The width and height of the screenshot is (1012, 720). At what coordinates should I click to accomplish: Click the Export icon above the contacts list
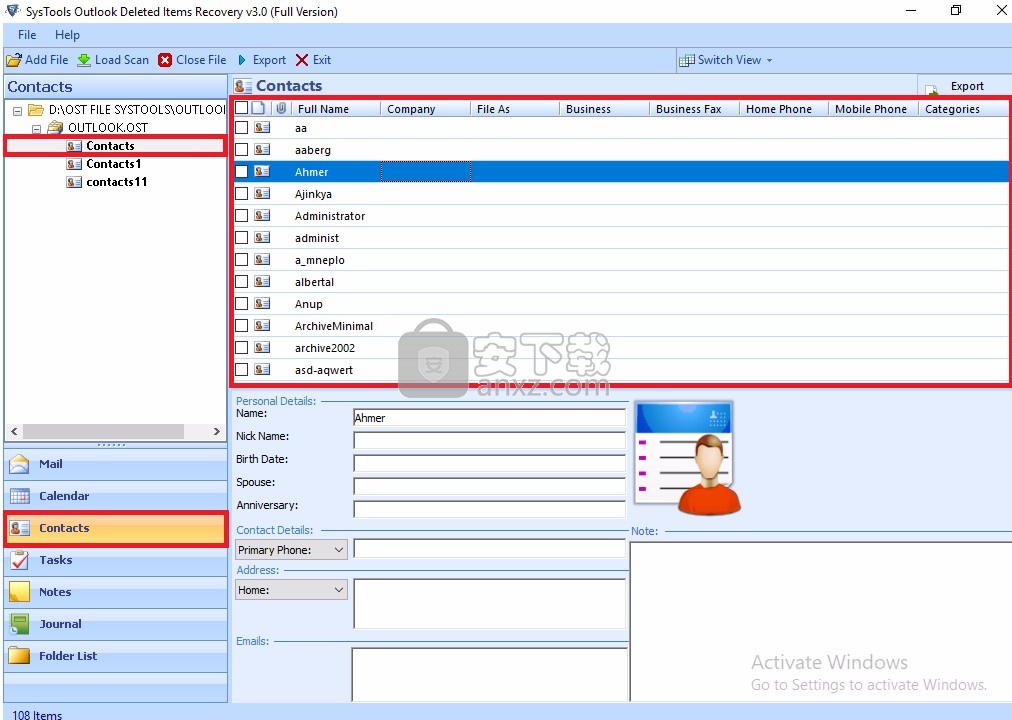(932, 89)
